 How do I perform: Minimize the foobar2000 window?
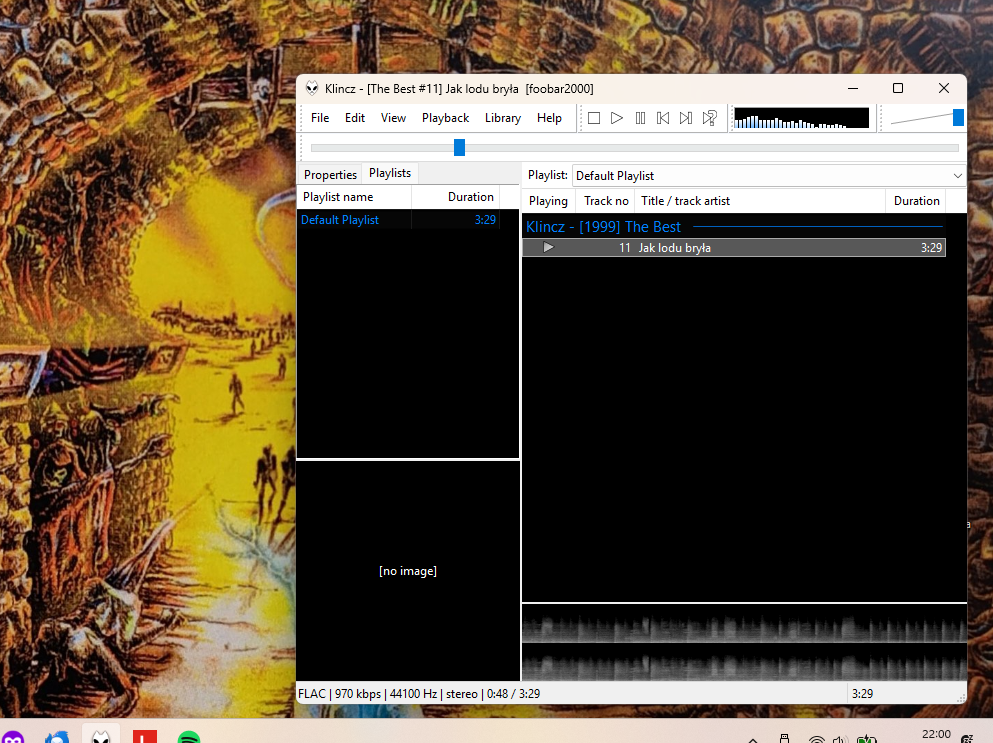[x=853, y=88]
